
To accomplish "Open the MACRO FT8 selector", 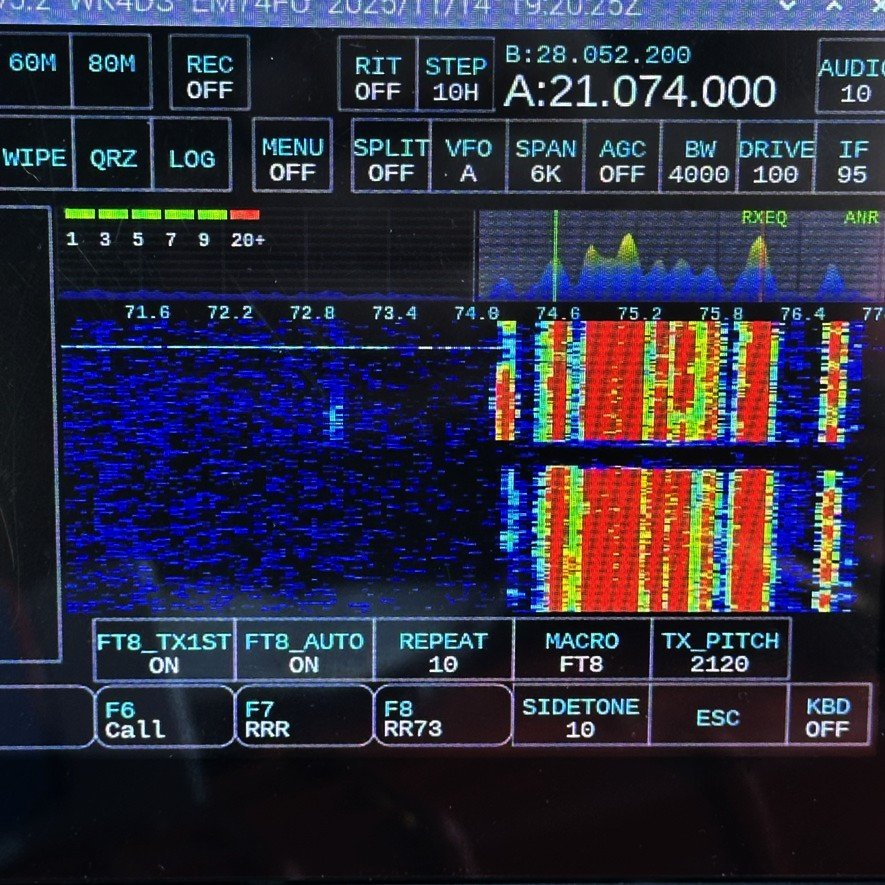I will tap(582, 652).
